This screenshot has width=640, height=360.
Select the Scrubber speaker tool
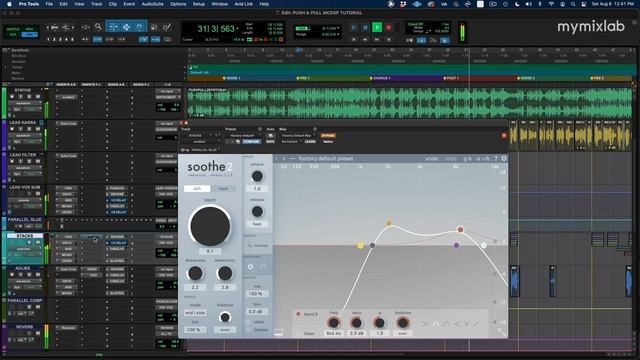[x=154, y=27]
